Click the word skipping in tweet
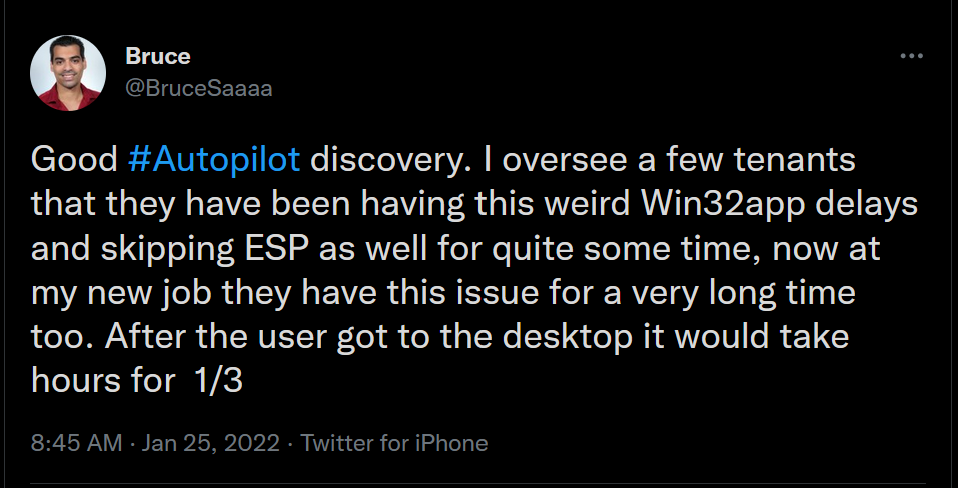The image size is (958, 488). point(167,249)
